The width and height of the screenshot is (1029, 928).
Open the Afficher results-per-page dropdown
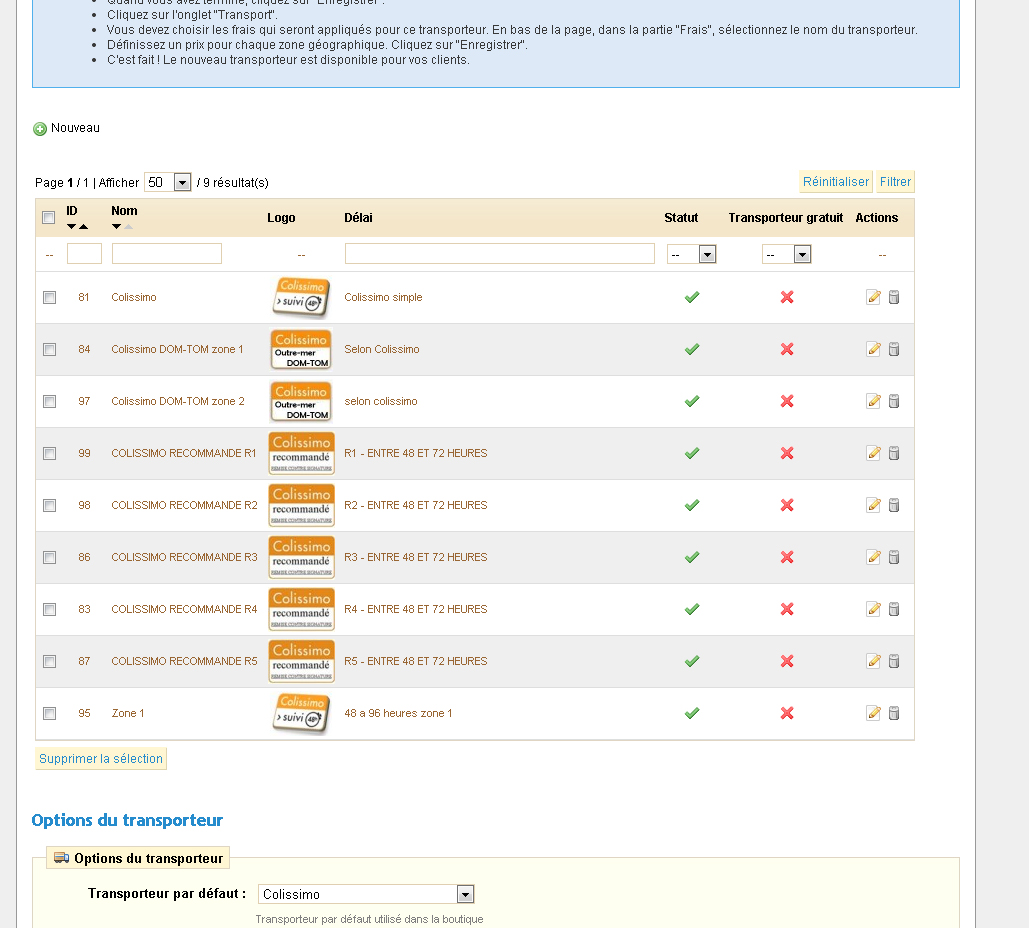coord(167,182)
